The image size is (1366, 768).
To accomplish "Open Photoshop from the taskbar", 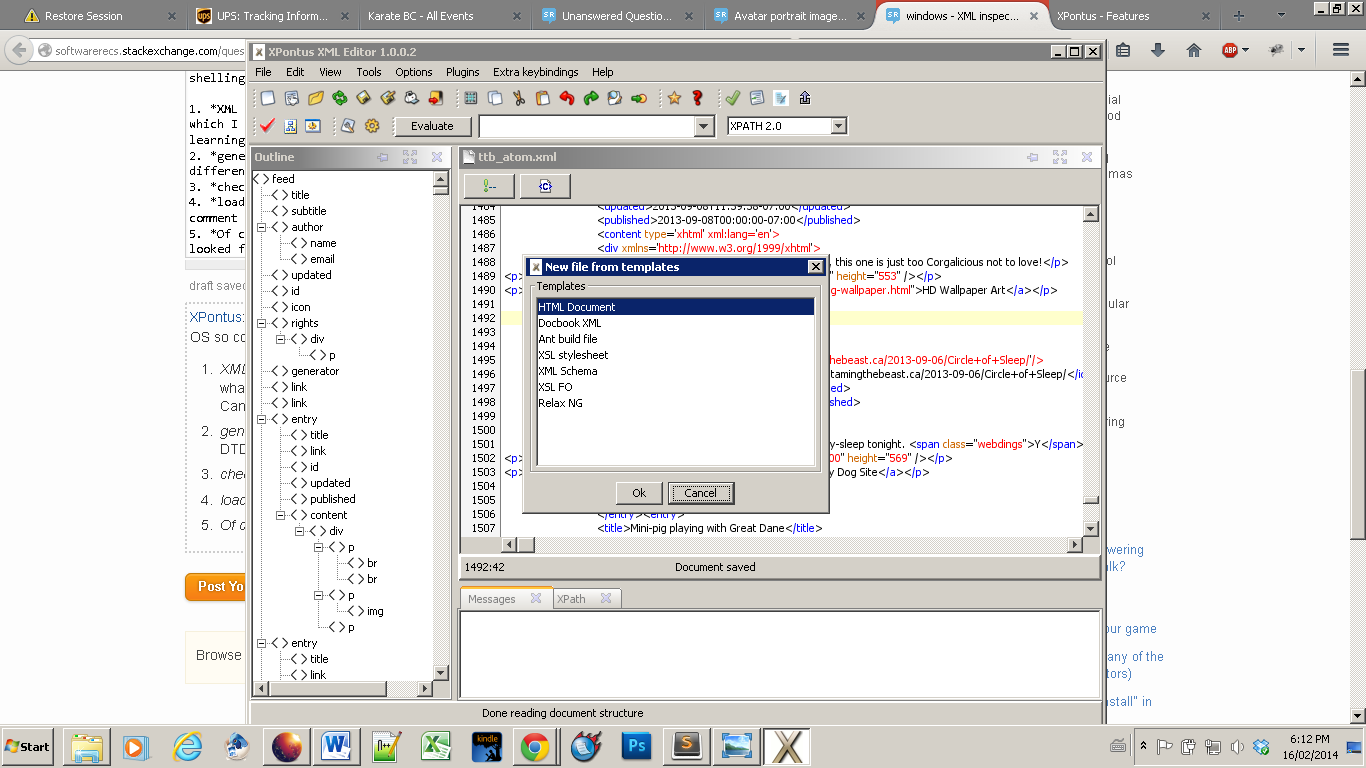I will (636, 747).
